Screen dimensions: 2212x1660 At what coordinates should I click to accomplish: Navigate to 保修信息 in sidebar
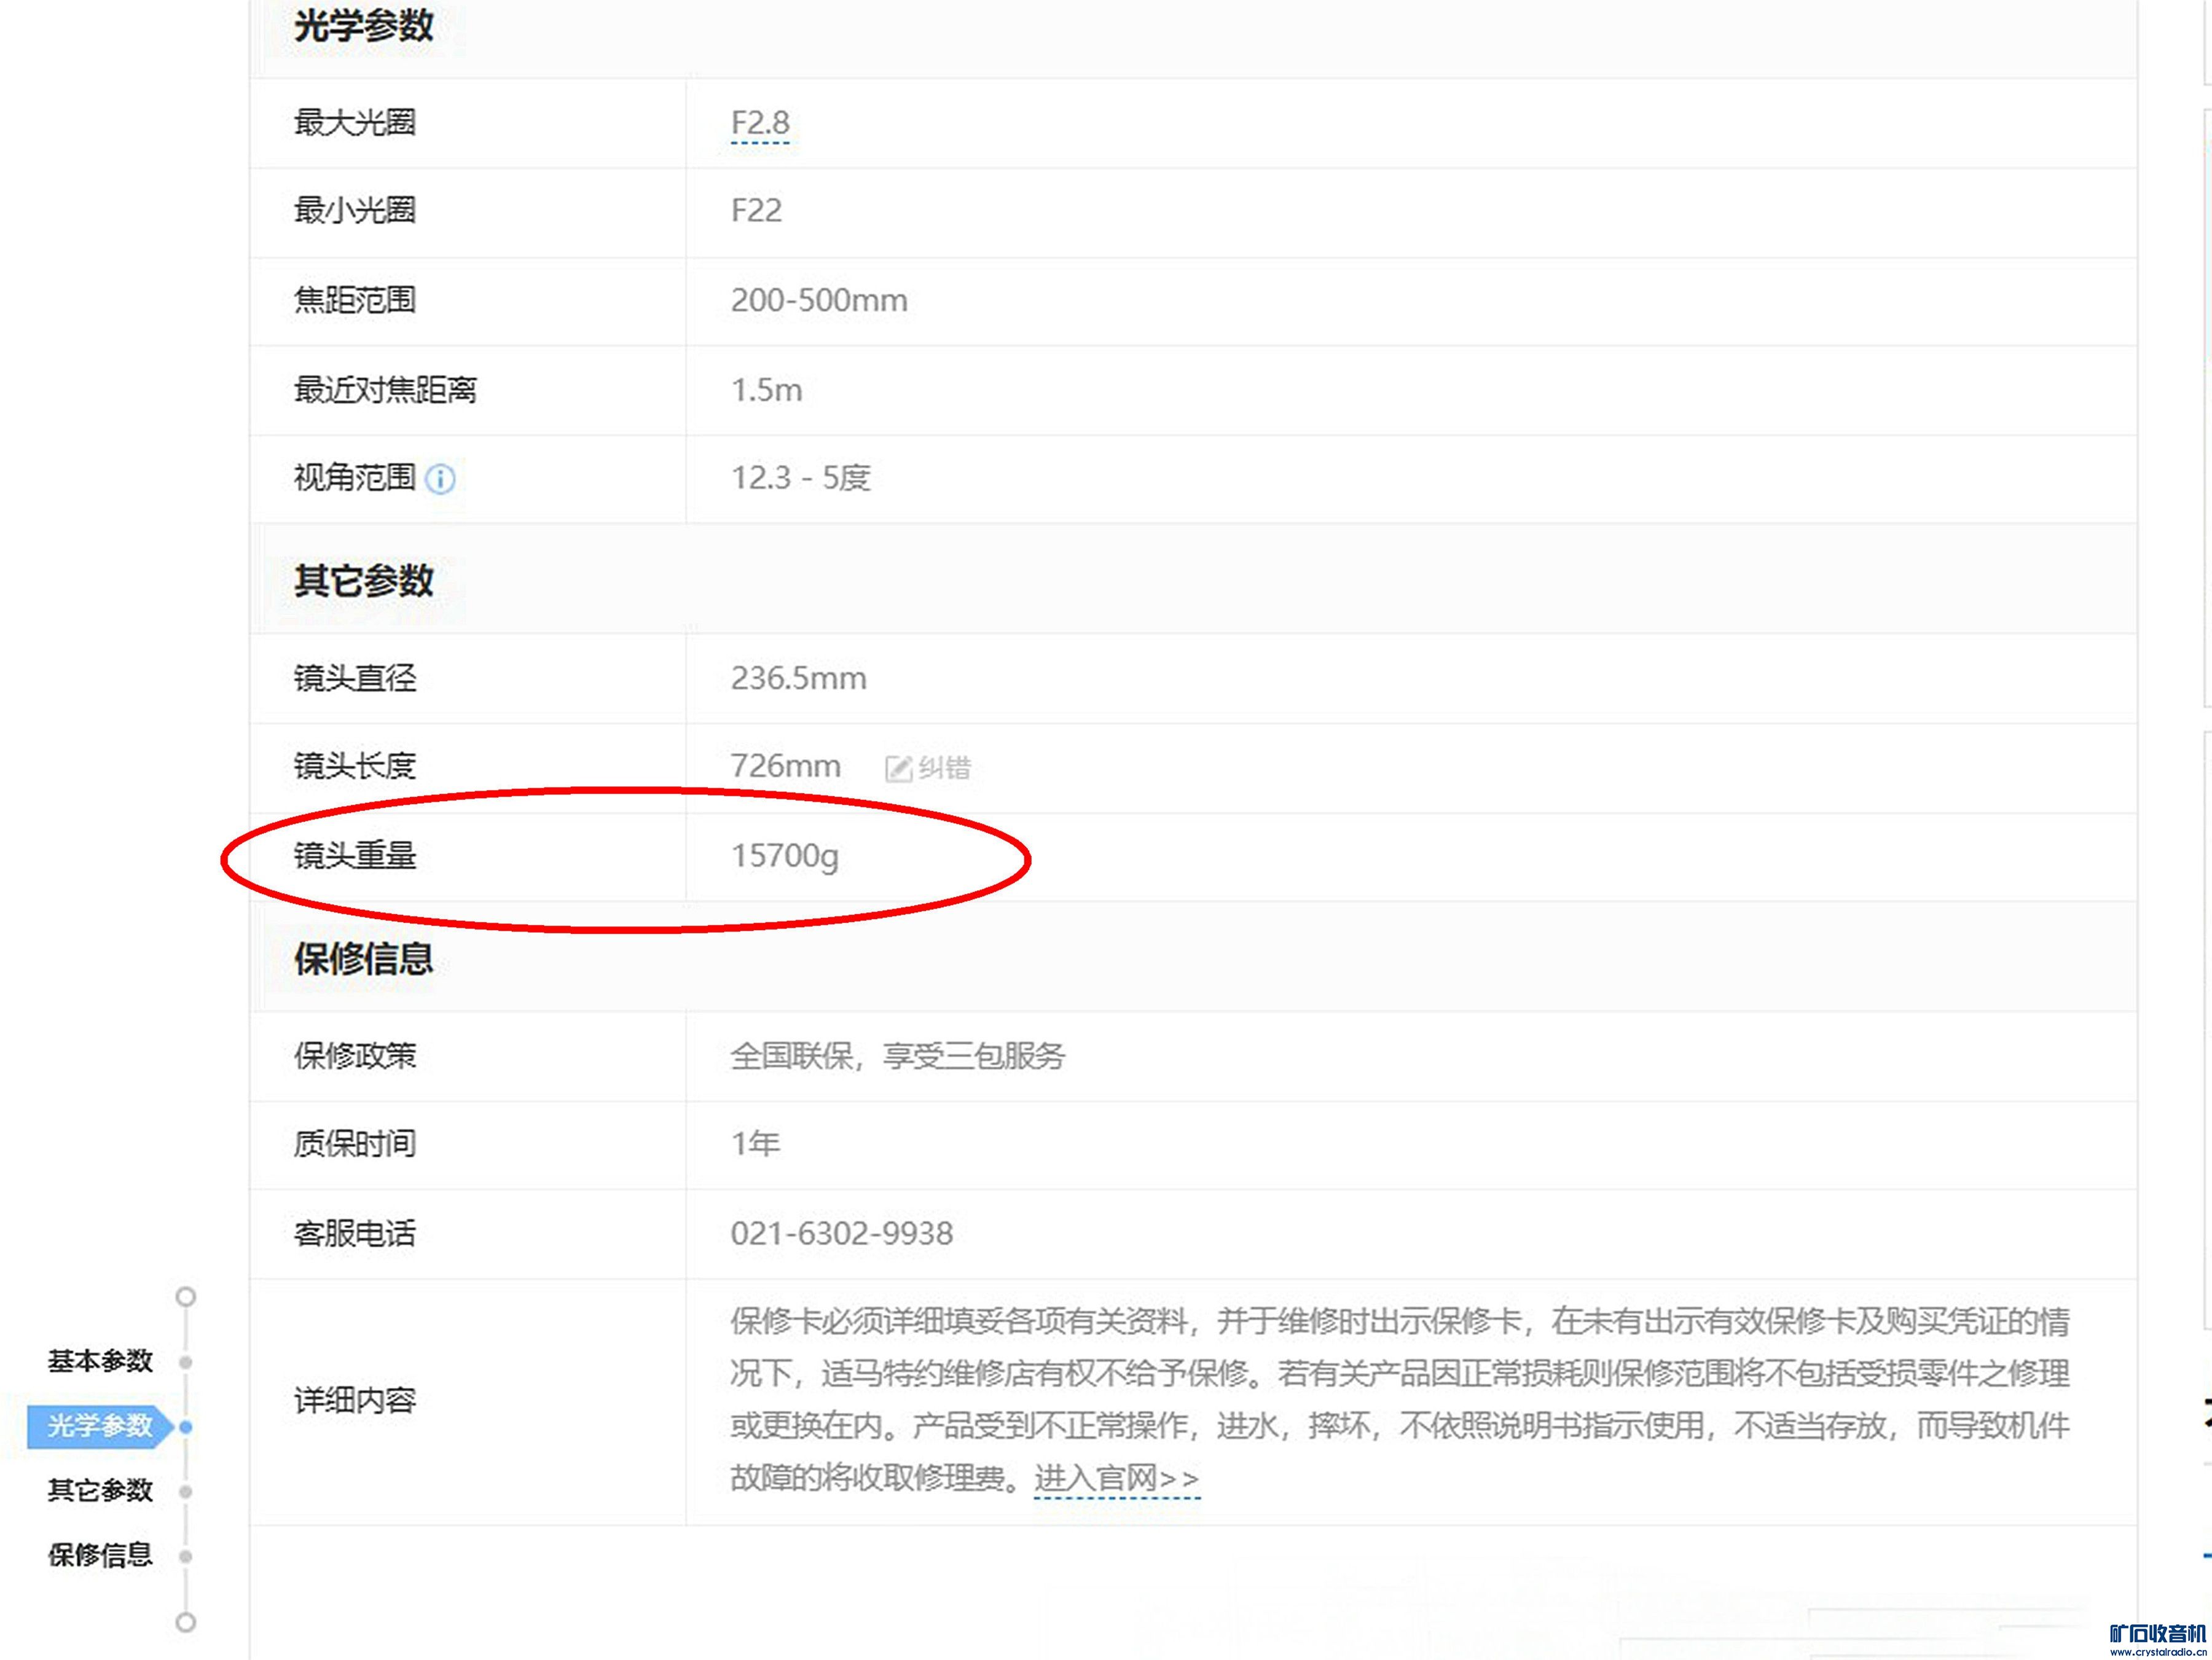tap(100, 1556)
